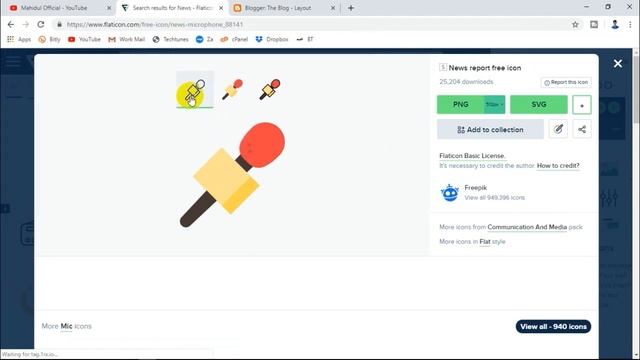Open Flaticon Basic License link
The width and height of the screenshot is (640, 360).
pos(472,156)
